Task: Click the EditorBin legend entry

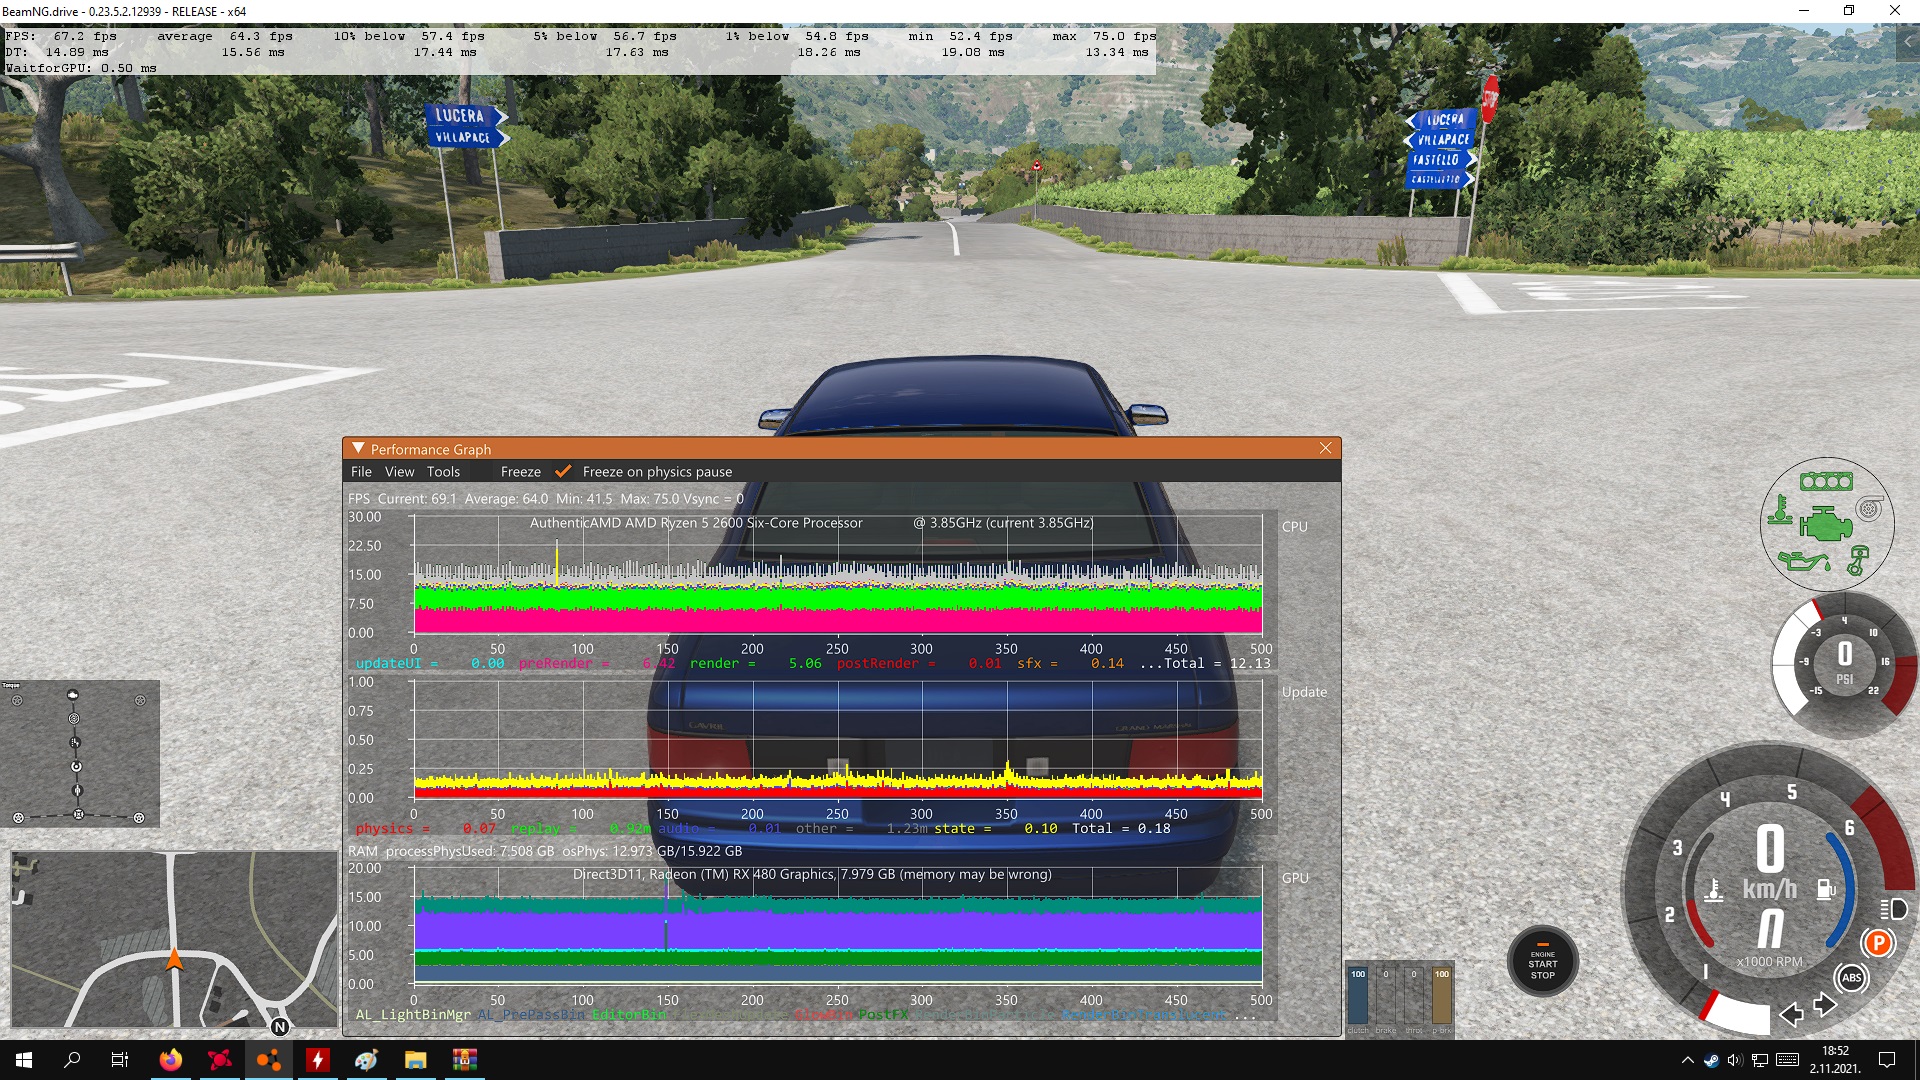Action: point(629,1015)
